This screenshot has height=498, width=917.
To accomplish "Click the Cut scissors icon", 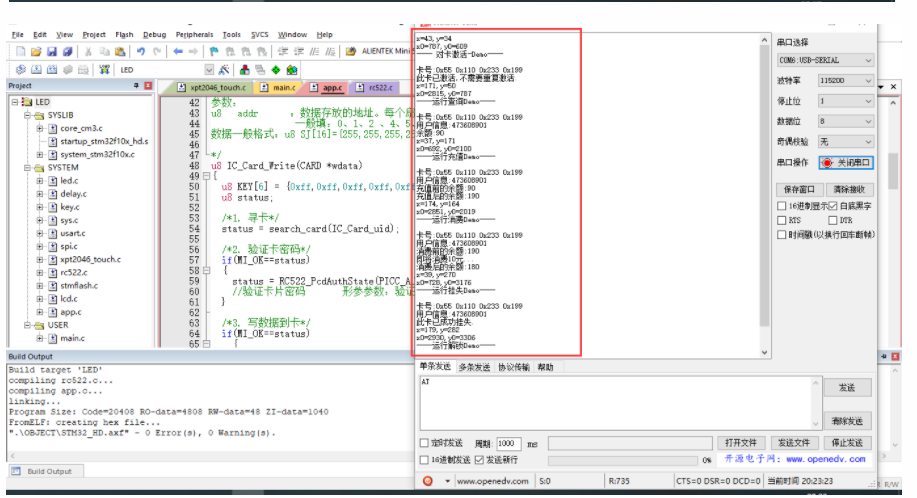I will tap(88, 51).
